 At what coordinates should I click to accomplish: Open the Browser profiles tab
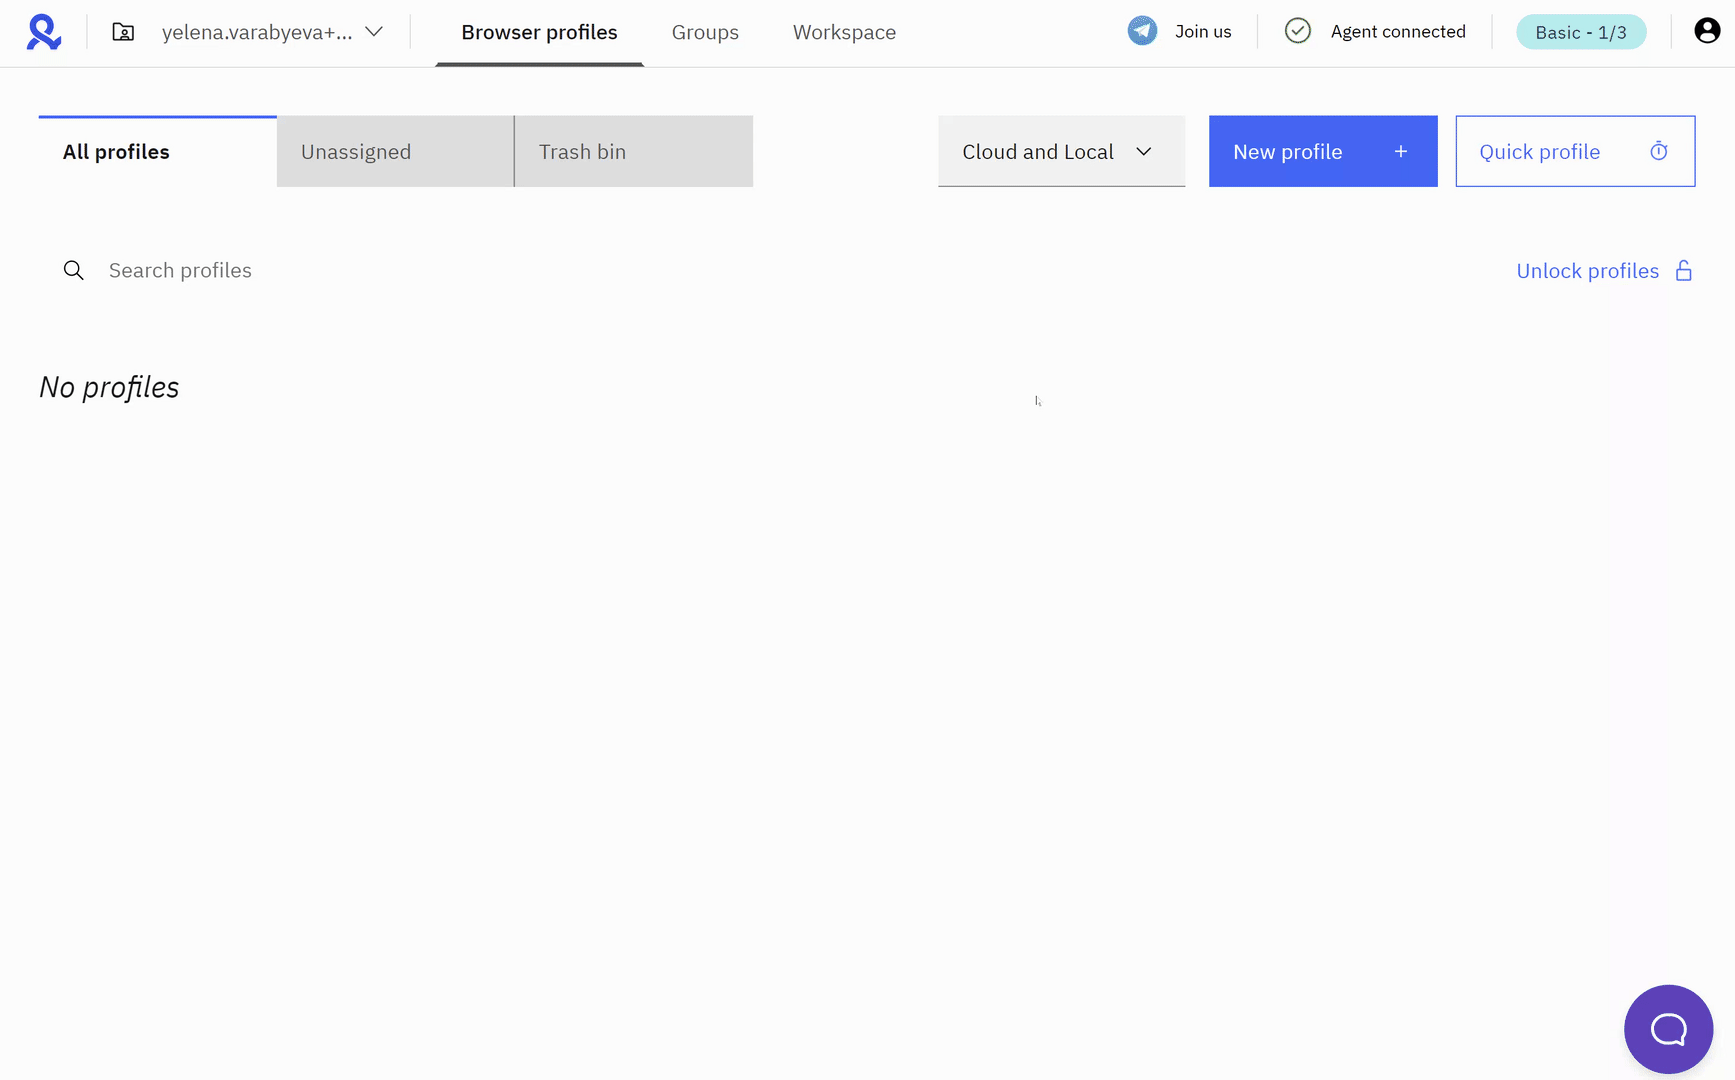(x=539, y=32)
